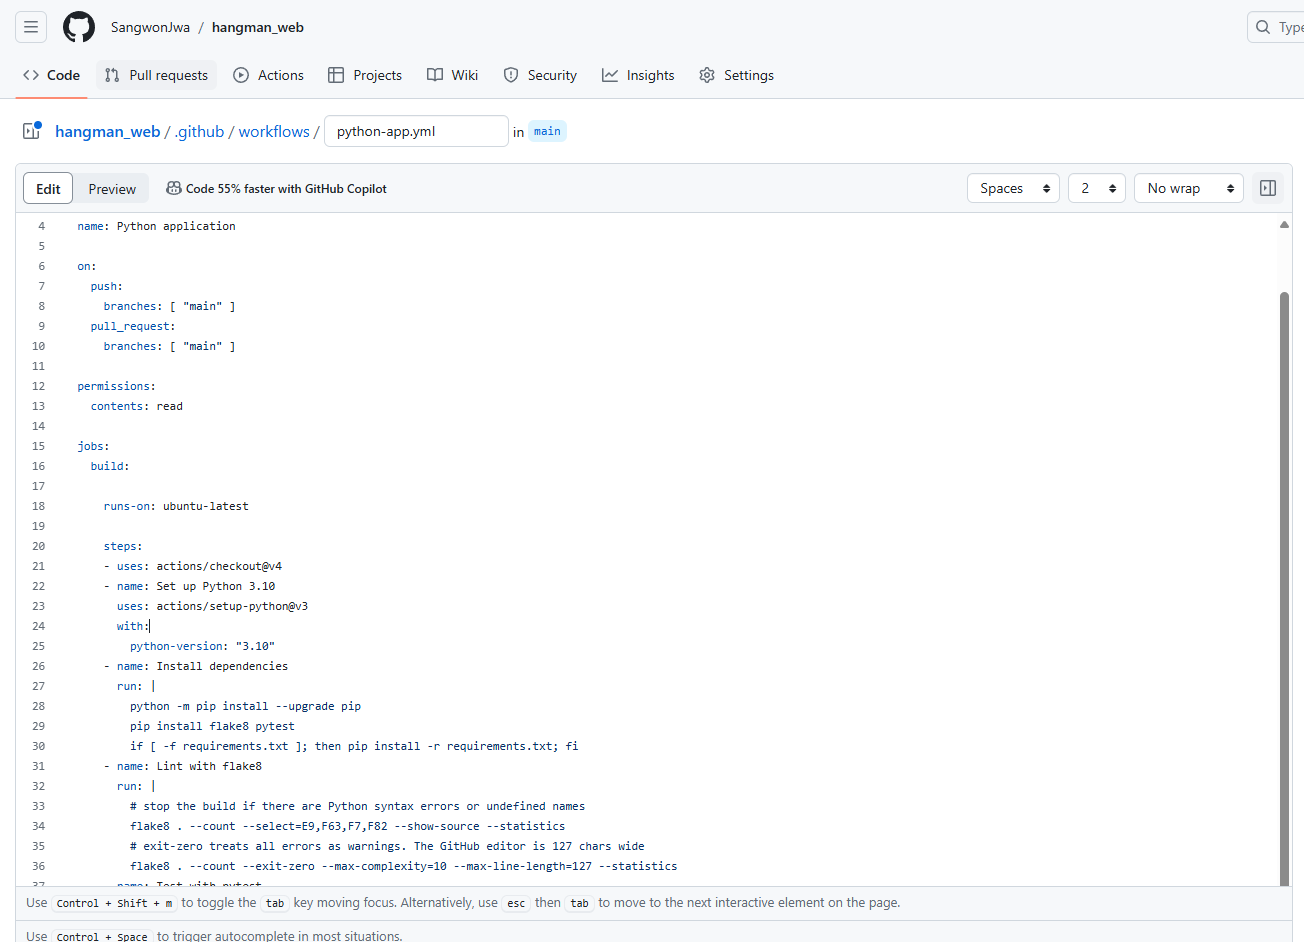Click the fork icon beside the file breadcrumb
Viewport: 1304px width, 942px height.
pyautogui.click(x=30, y=131)
